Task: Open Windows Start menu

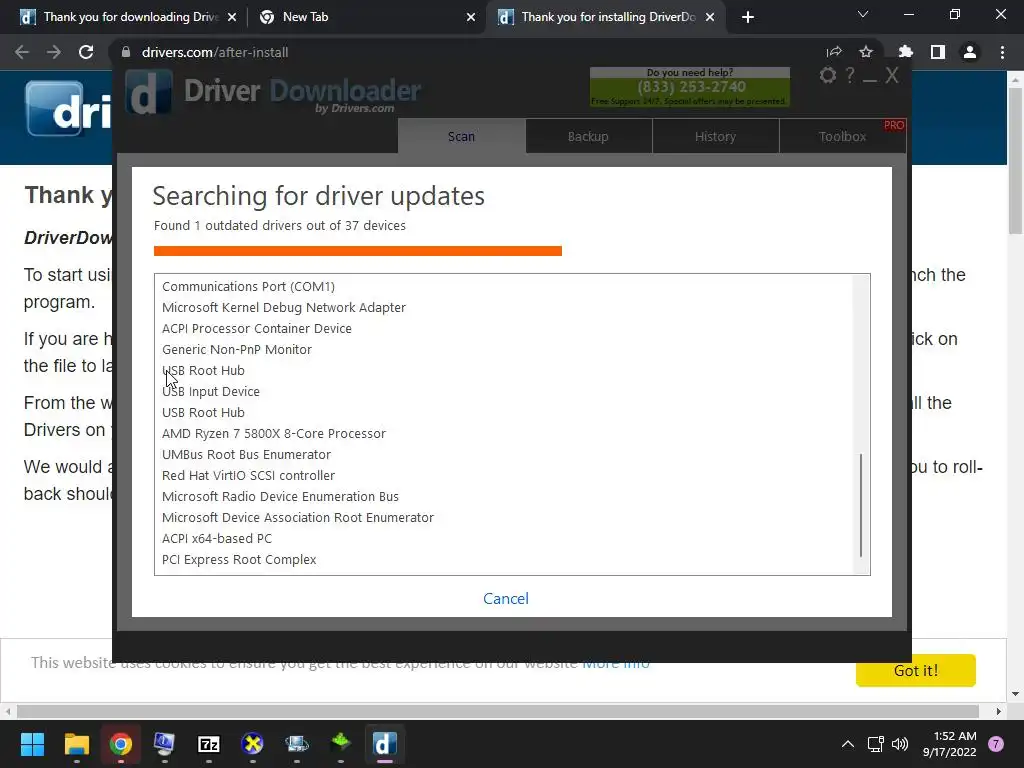Action: coord(32,744)
